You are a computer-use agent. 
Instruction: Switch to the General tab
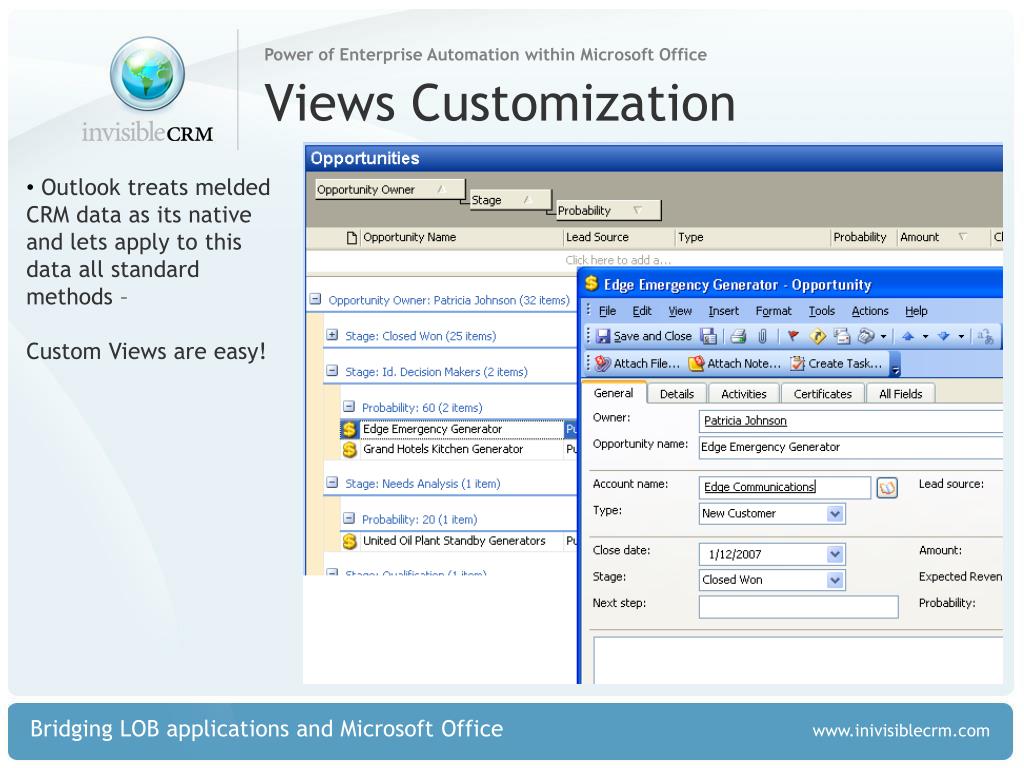pos(613,393)
